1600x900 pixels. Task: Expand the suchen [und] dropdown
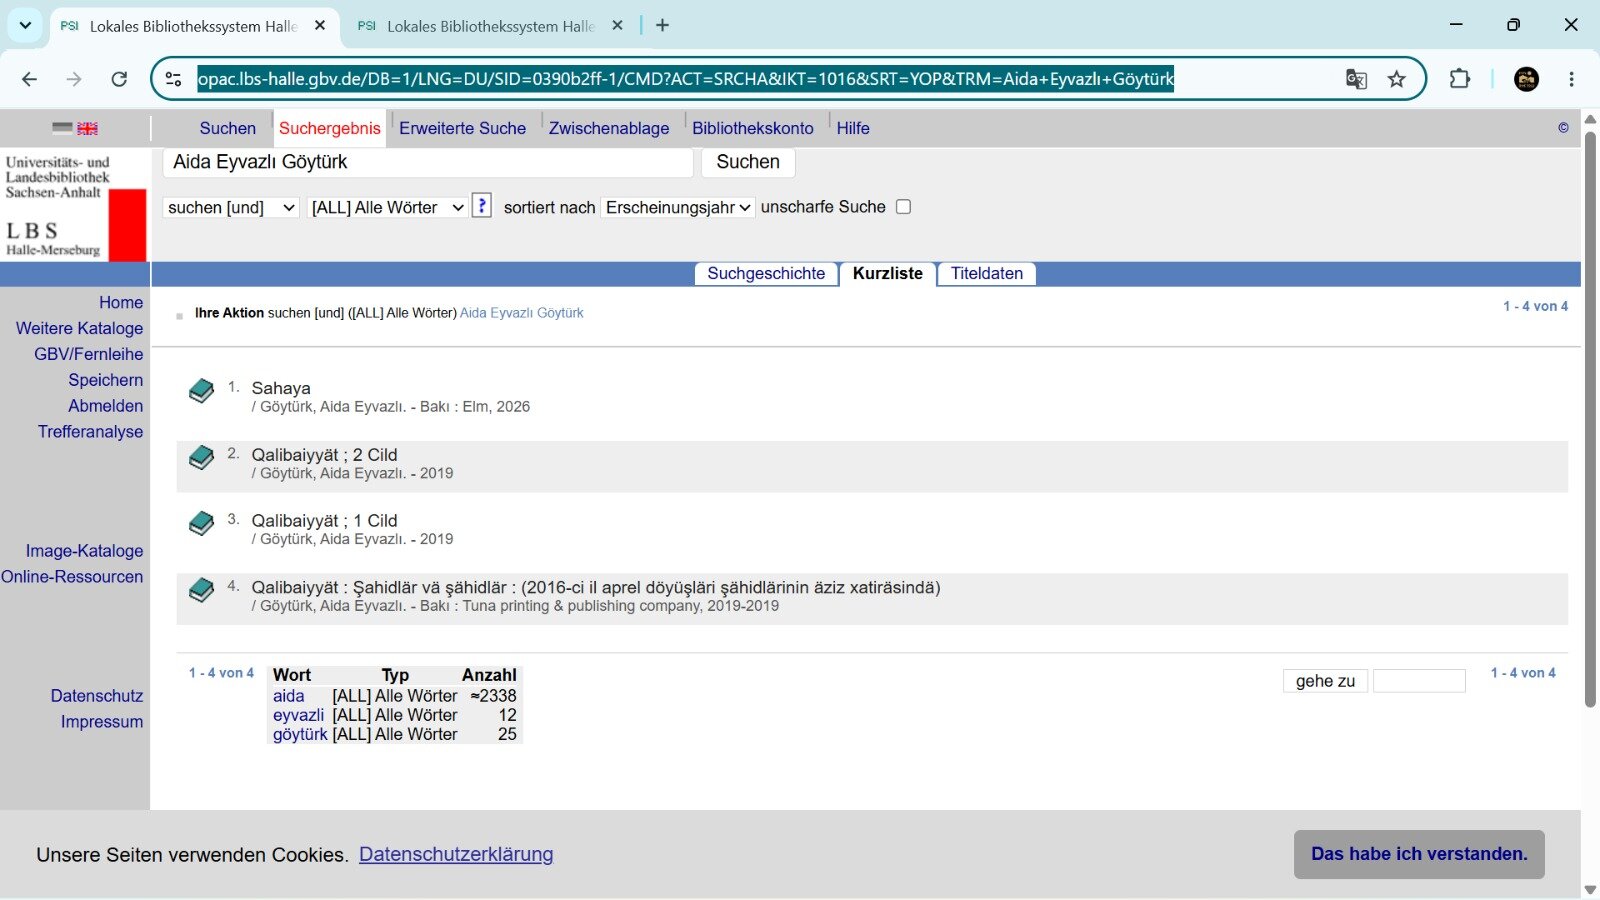(x=231, y=207)
